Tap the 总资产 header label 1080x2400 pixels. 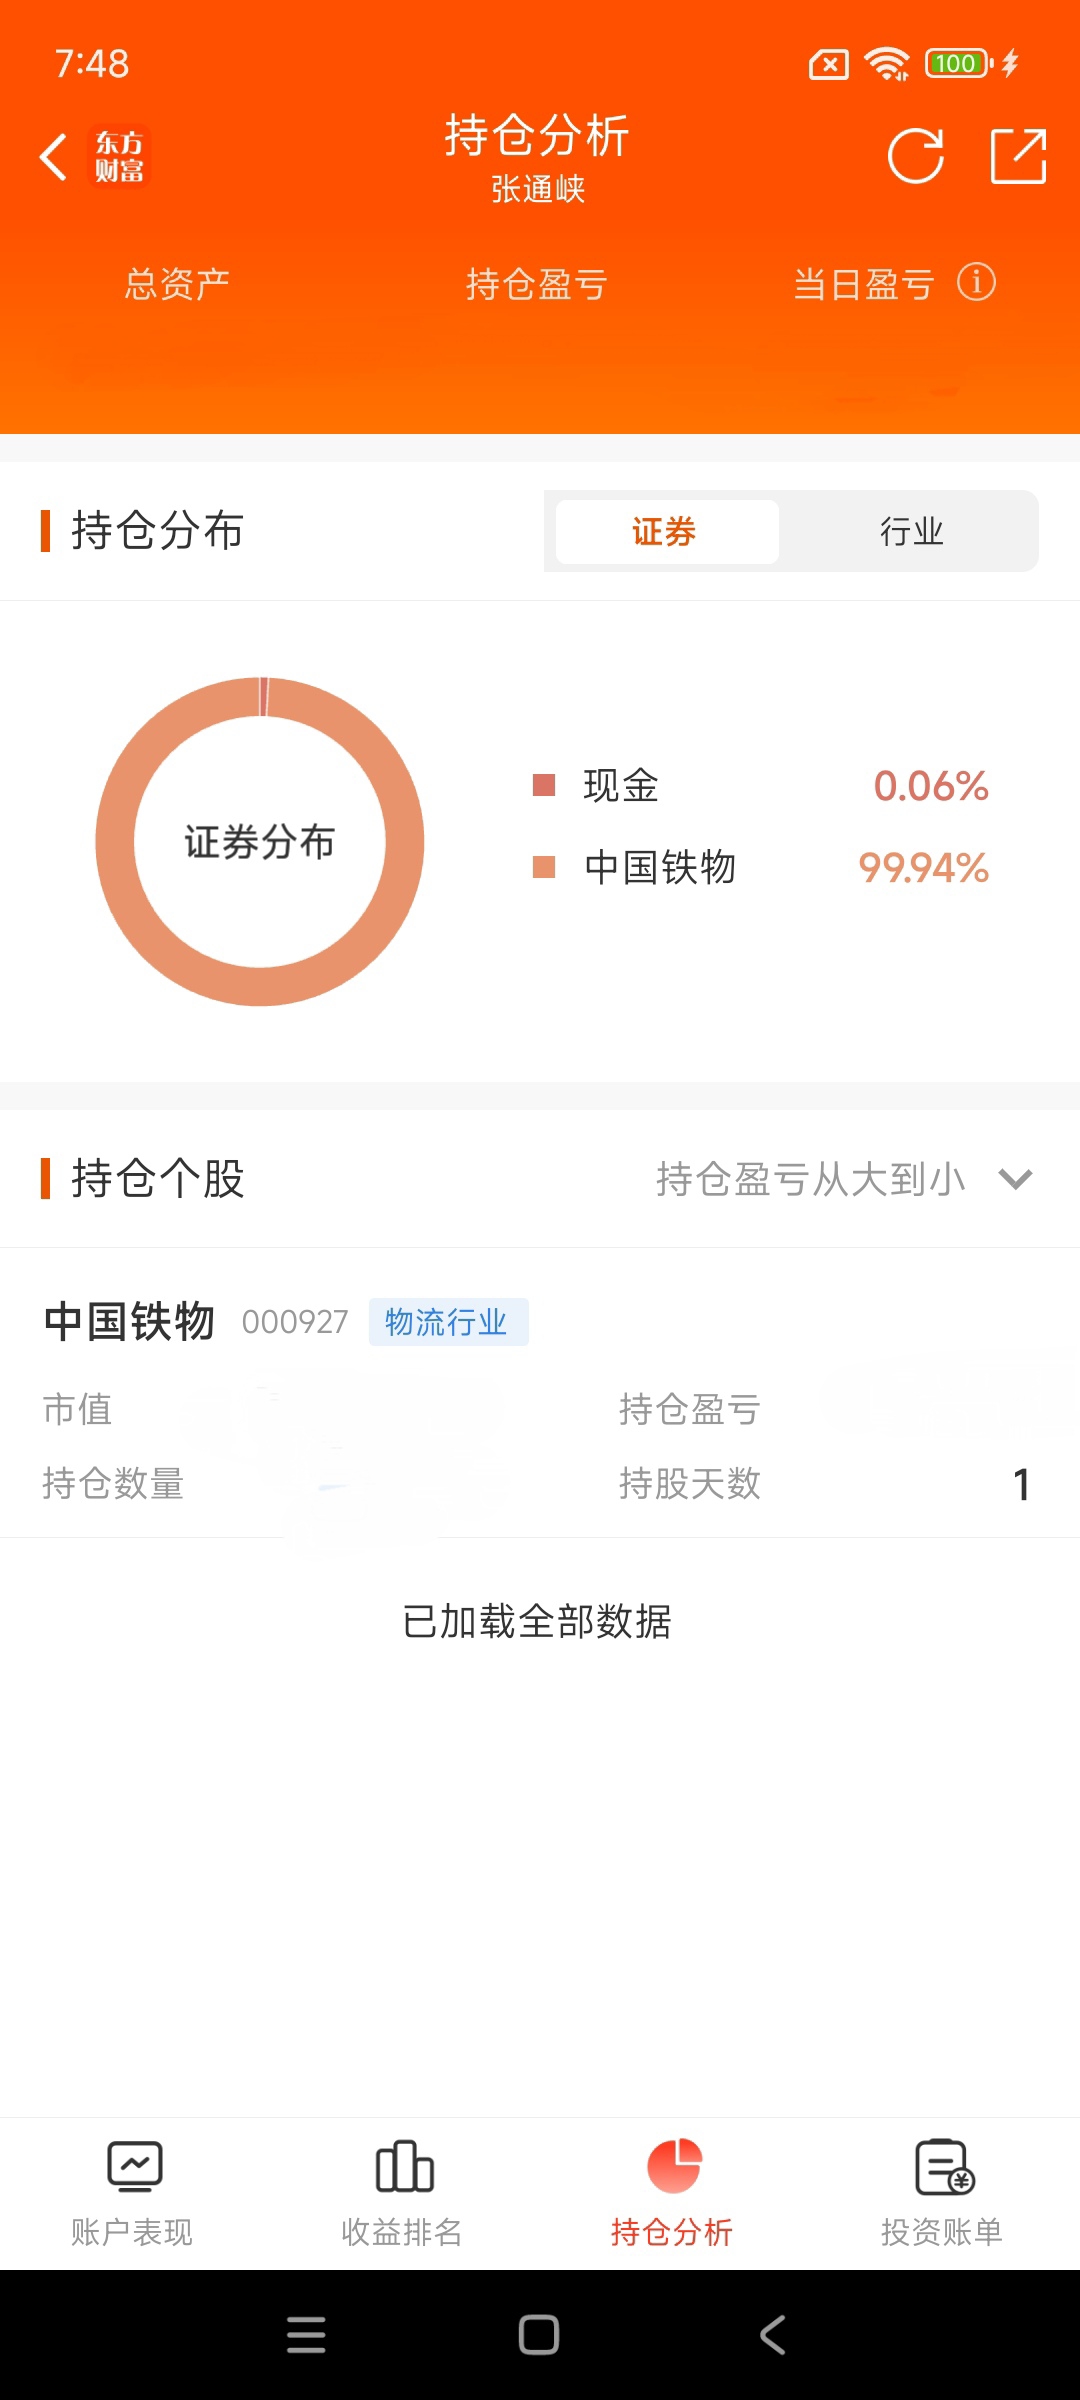[x=177, y=285]
